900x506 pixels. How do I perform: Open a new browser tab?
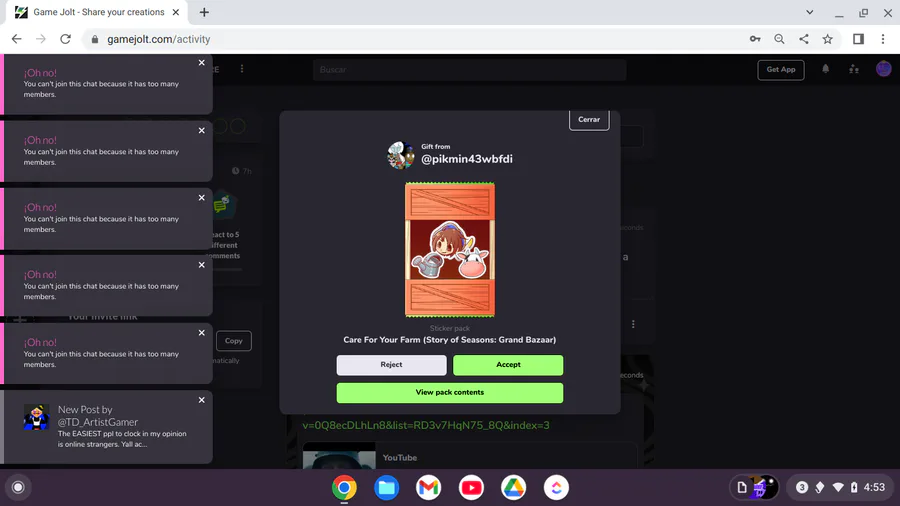click(204, 12)
